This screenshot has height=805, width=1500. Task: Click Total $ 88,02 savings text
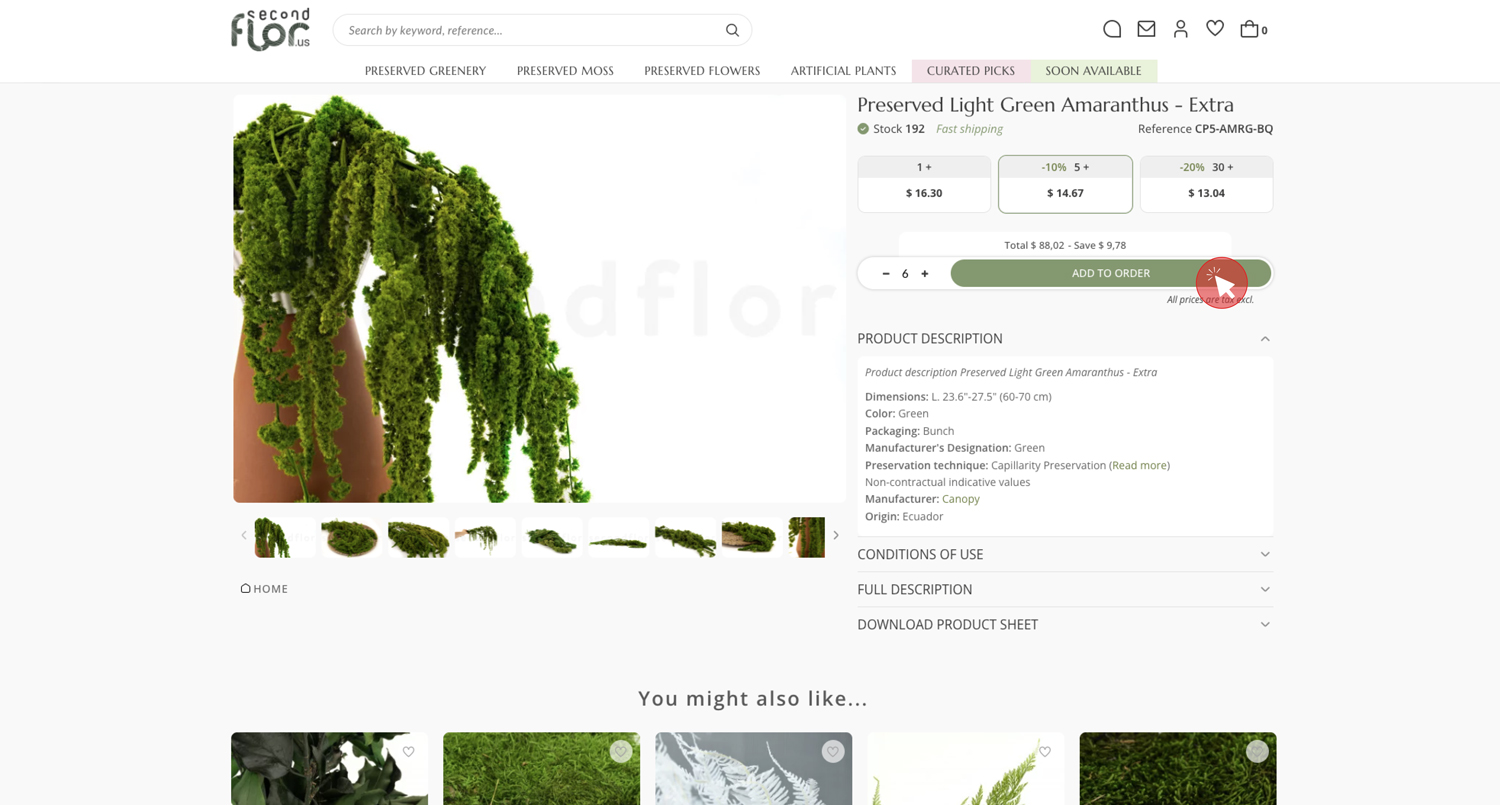1065,245
